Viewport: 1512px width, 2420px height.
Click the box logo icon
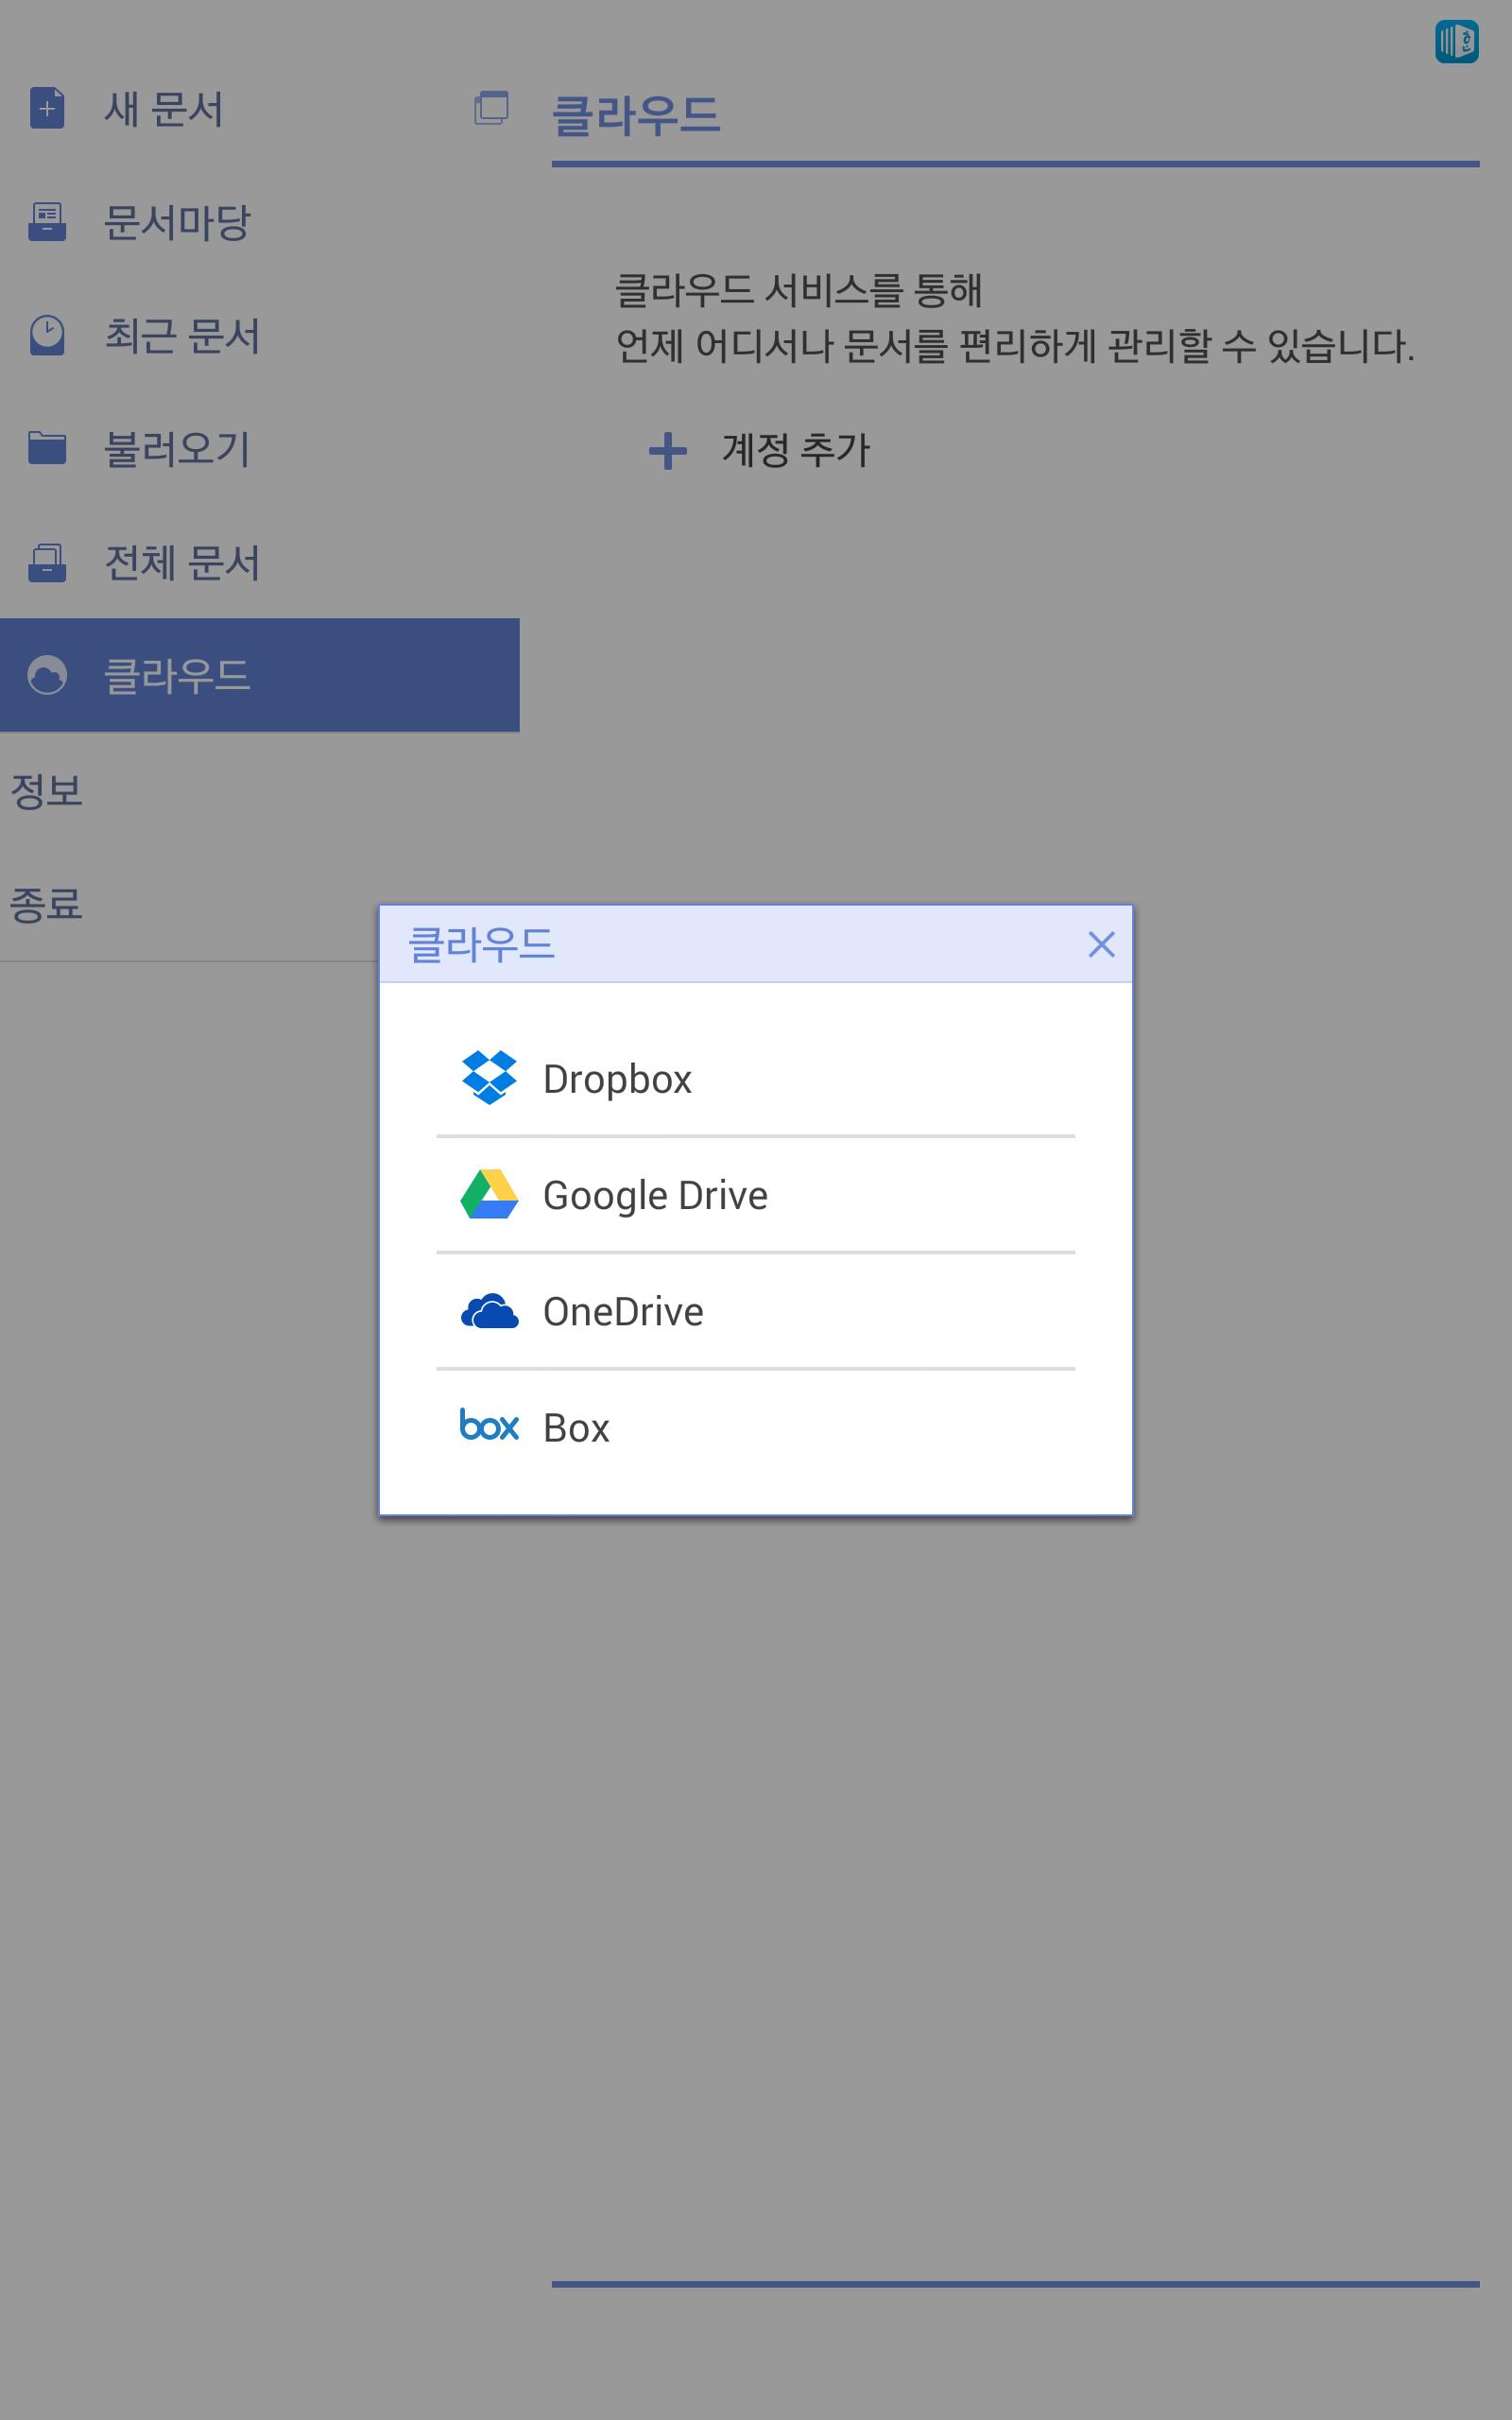489,1424
